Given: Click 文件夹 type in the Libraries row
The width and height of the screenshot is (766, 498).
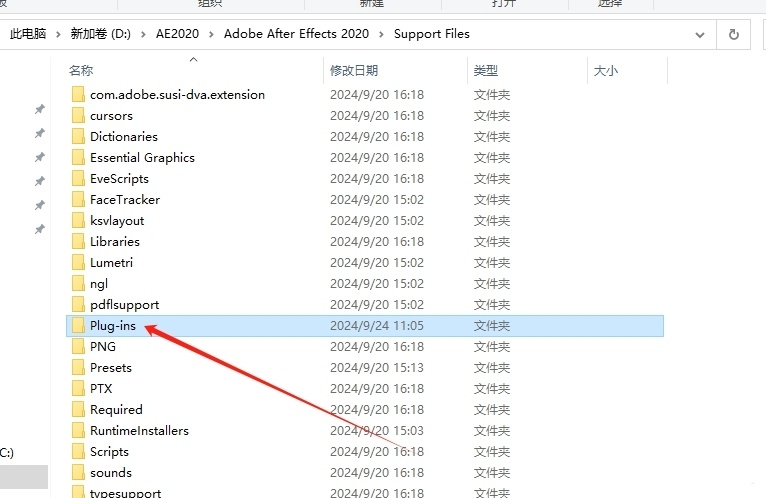Looking at the screenshot, I should coord(491,241).
